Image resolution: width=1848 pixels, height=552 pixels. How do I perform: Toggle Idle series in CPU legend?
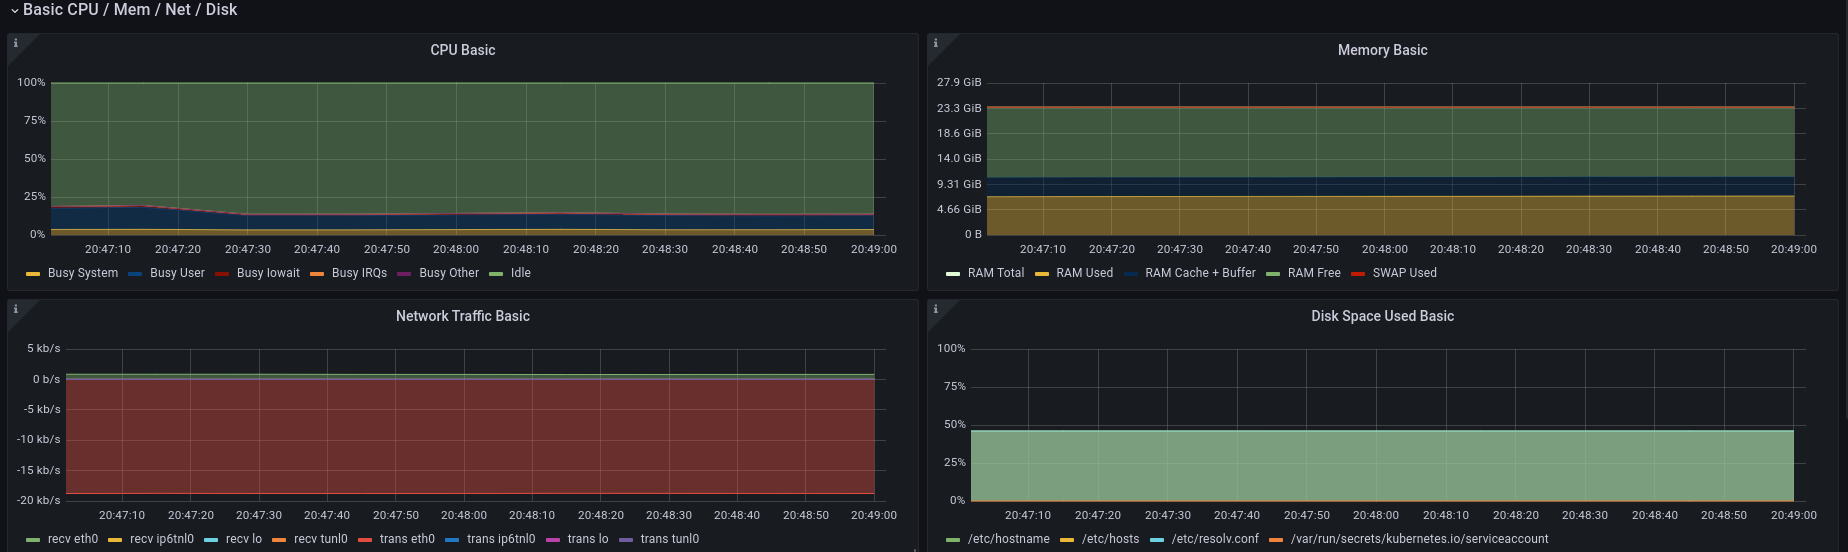point(520,273)
